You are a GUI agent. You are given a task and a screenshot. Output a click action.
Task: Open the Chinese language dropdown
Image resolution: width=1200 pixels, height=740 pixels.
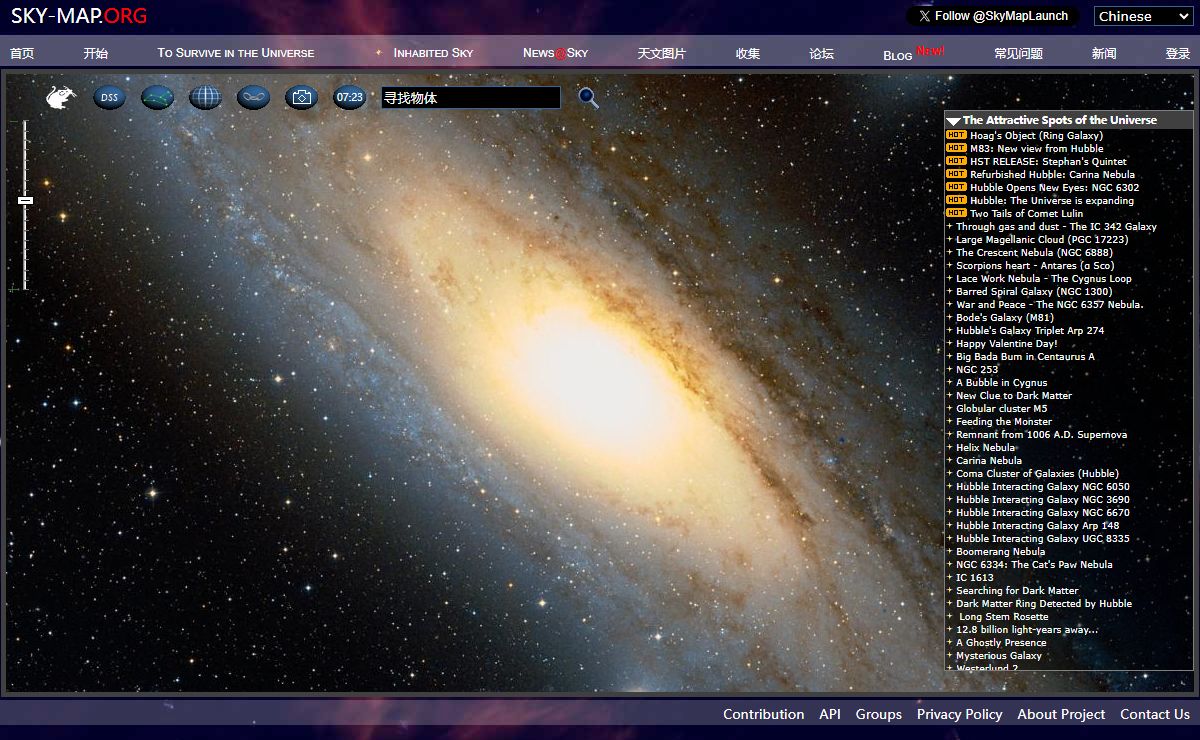click(1143, 16)
